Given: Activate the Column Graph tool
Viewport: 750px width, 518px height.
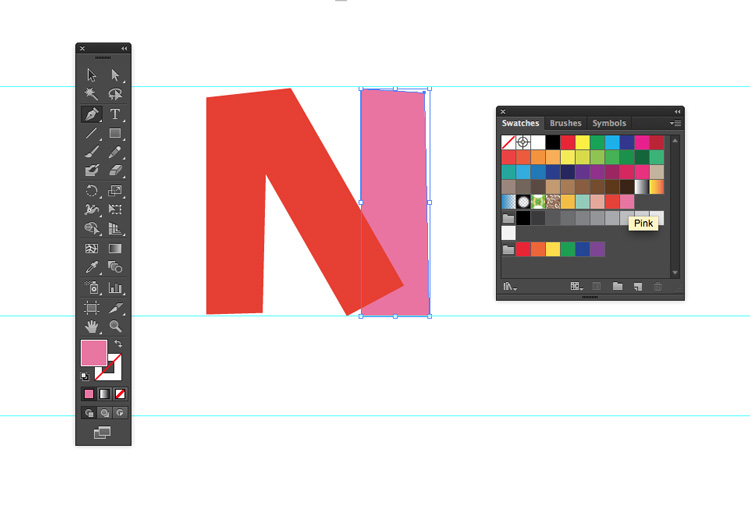Looking at the screenshot, I should click(115, 287).
